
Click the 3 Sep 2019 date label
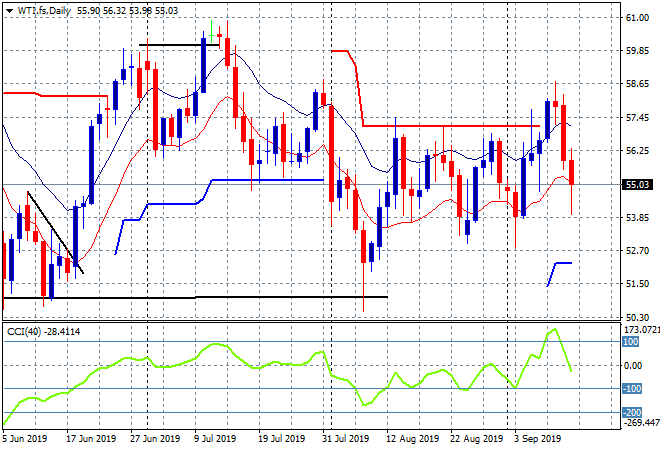538,439
